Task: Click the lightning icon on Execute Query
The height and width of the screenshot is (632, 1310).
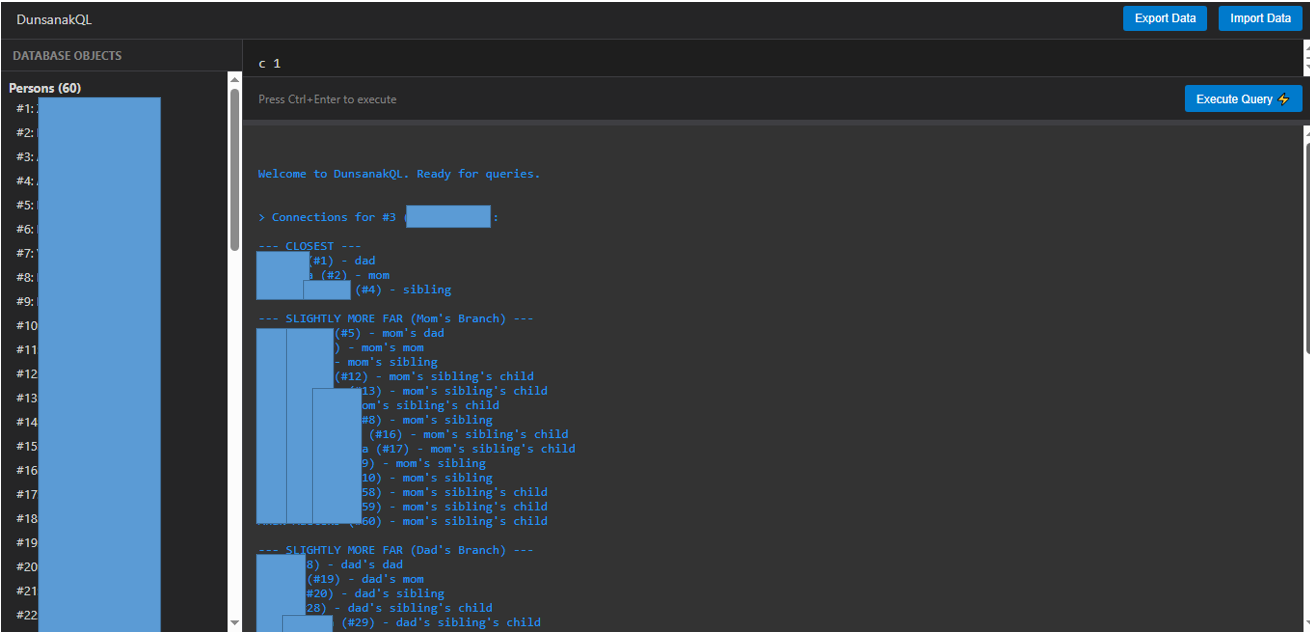Action: coord(1284,99)
